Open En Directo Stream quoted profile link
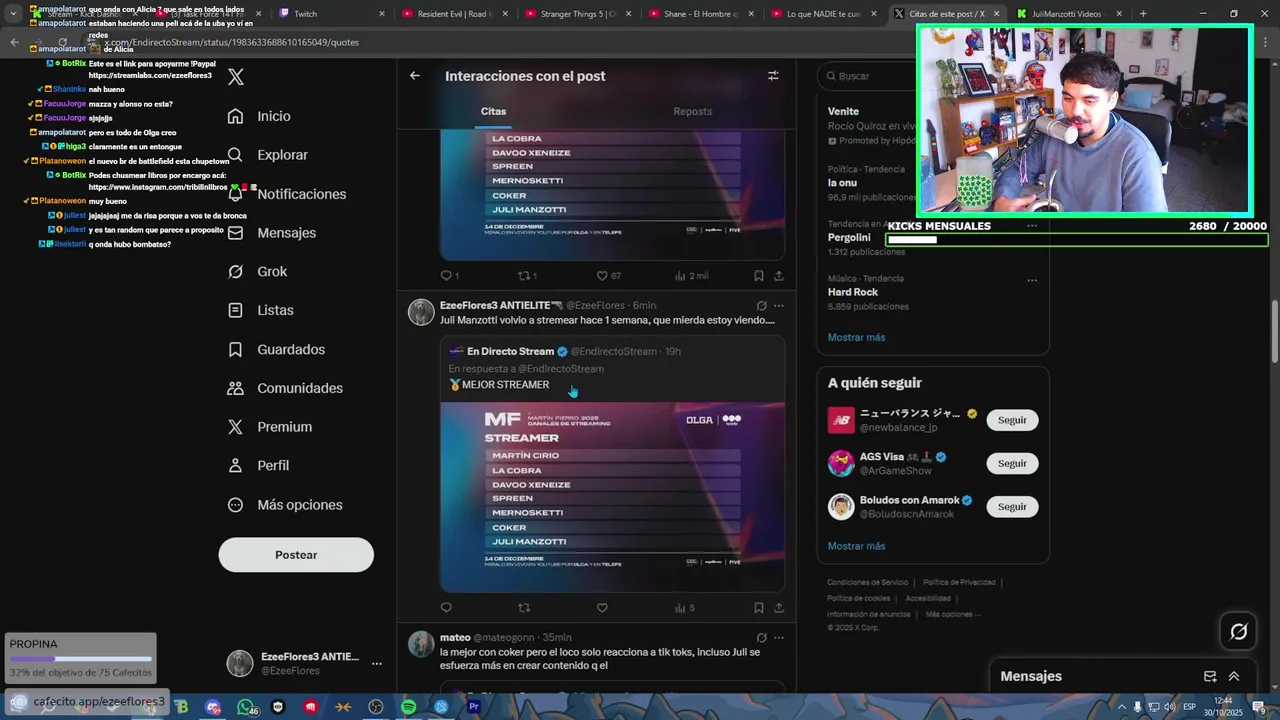Viewport: 1280px width, 720px height. pyautogui.click(x=510, y=352)
